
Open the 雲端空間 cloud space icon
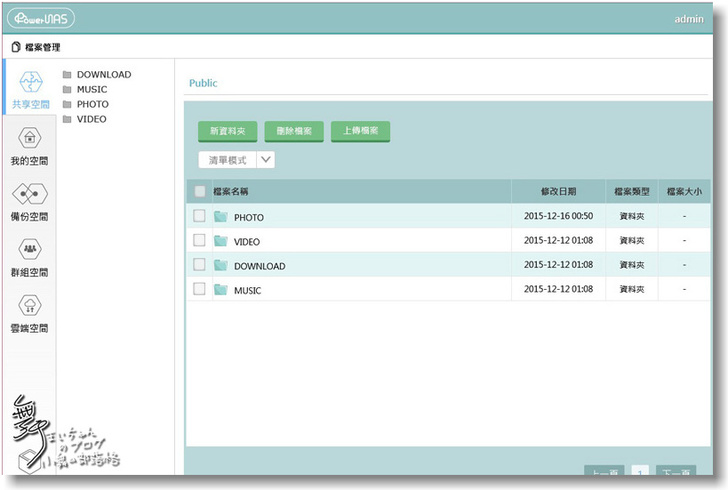pos(30,306)
